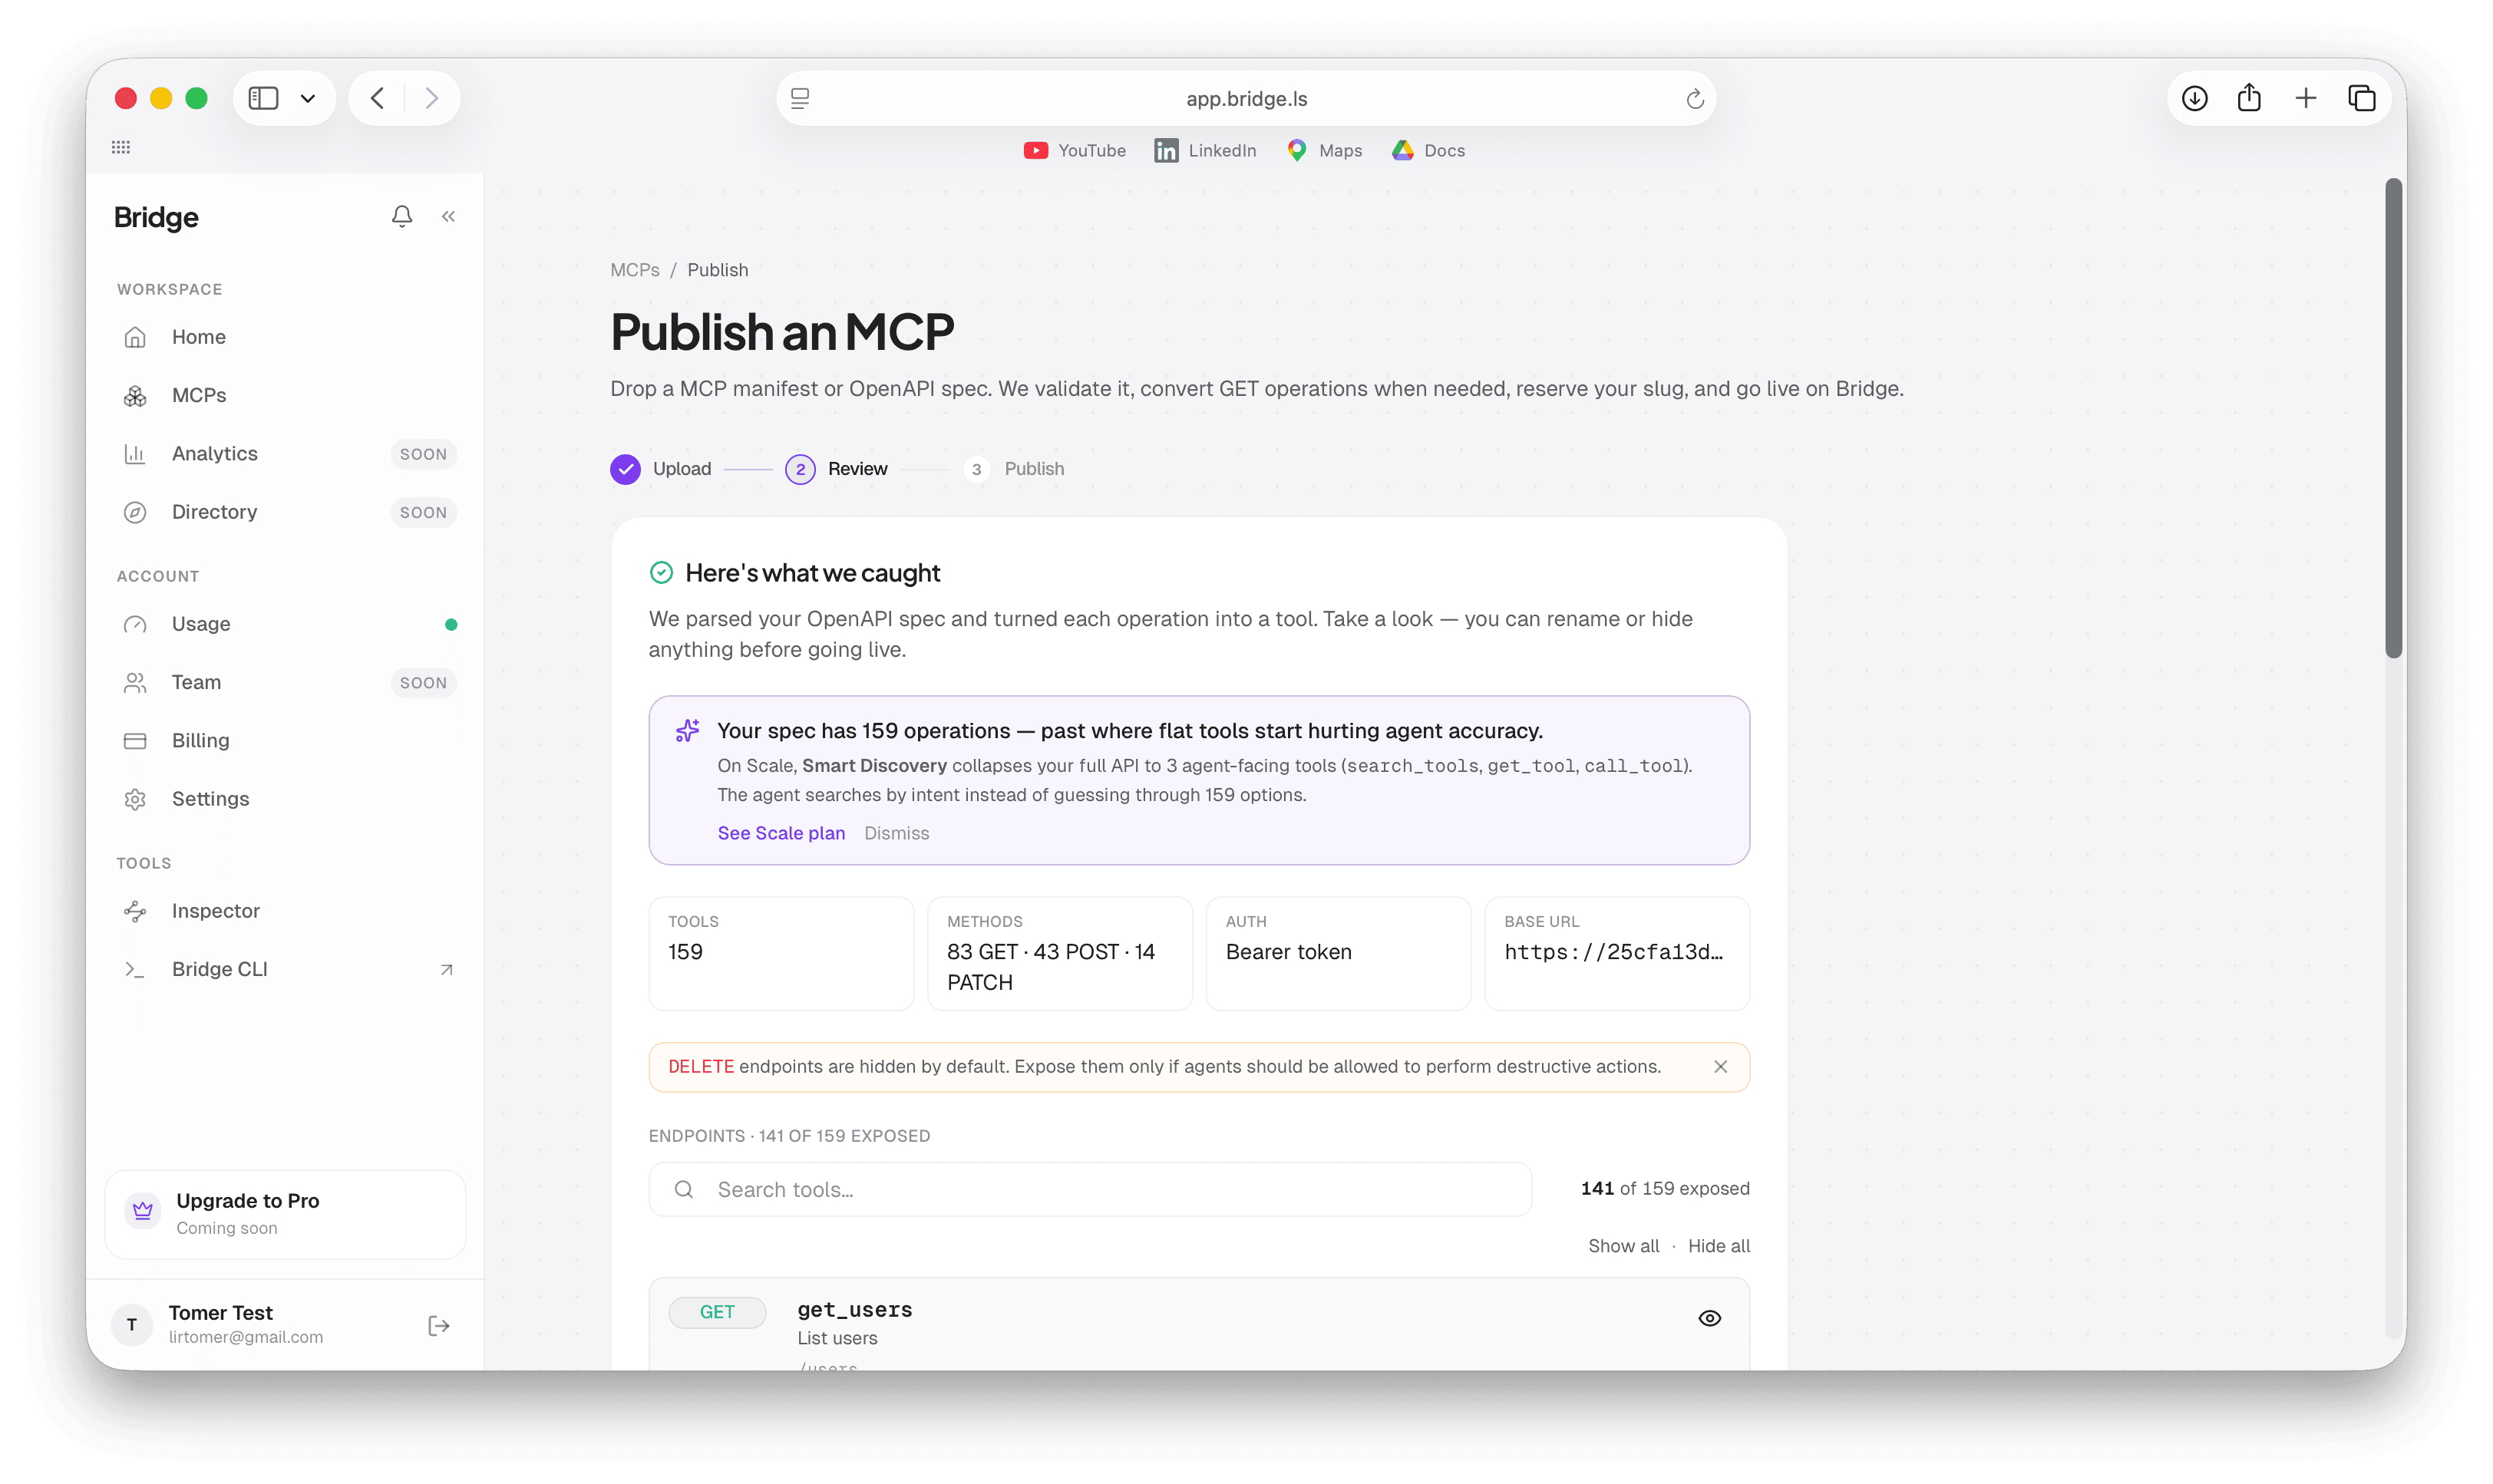Click the Analytics bar chart icon
The image size is (2493, 1484).
[135, 454]
